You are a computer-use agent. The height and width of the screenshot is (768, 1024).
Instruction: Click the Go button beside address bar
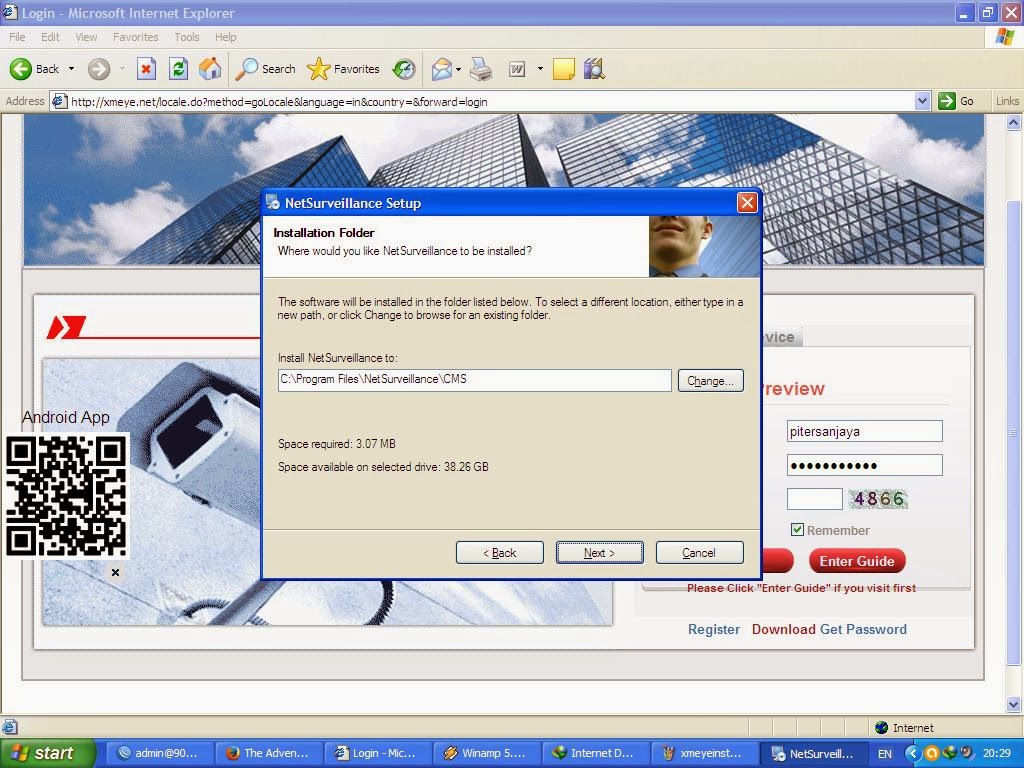pos(957,101)
